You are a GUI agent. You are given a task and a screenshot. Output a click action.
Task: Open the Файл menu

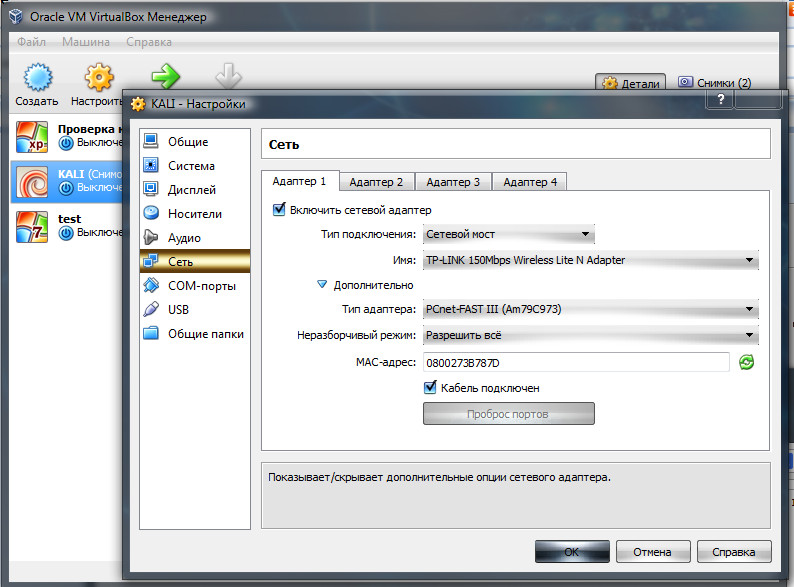[31, 42]
